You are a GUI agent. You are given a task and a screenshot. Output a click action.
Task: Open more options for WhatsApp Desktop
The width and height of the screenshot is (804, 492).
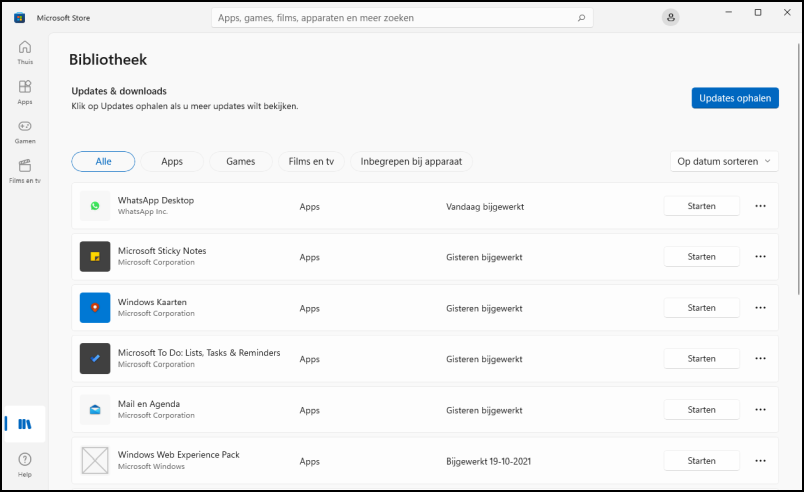coord(760,206)
